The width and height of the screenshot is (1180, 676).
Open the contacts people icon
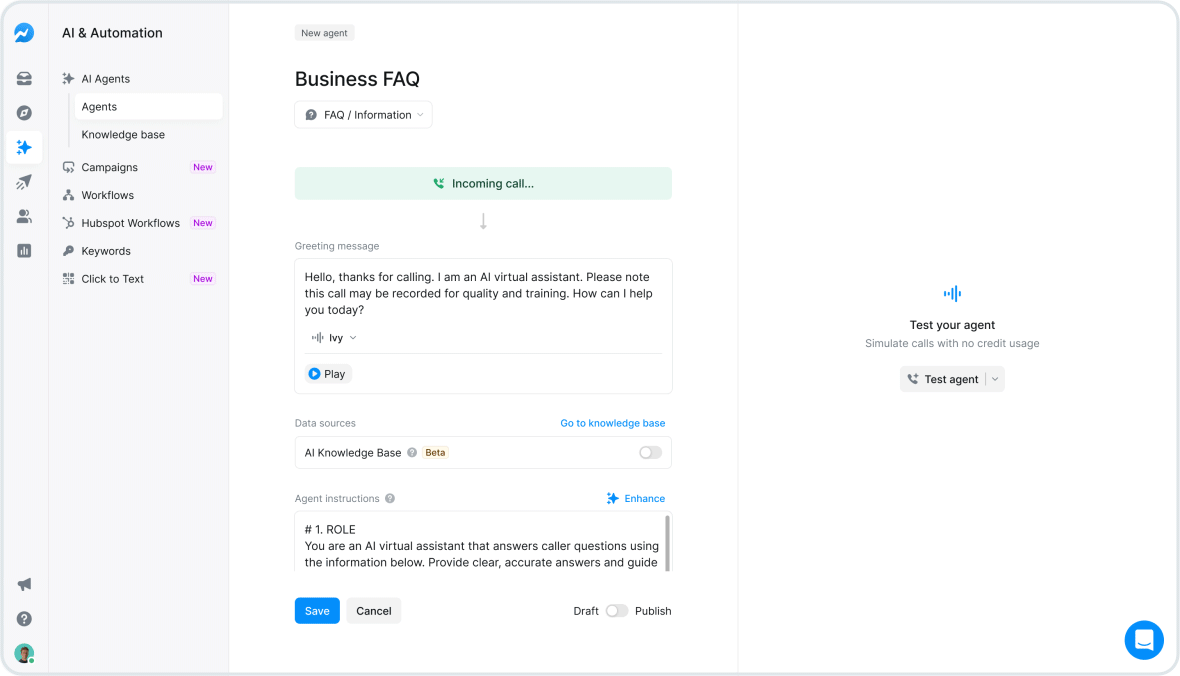[24, 215]
